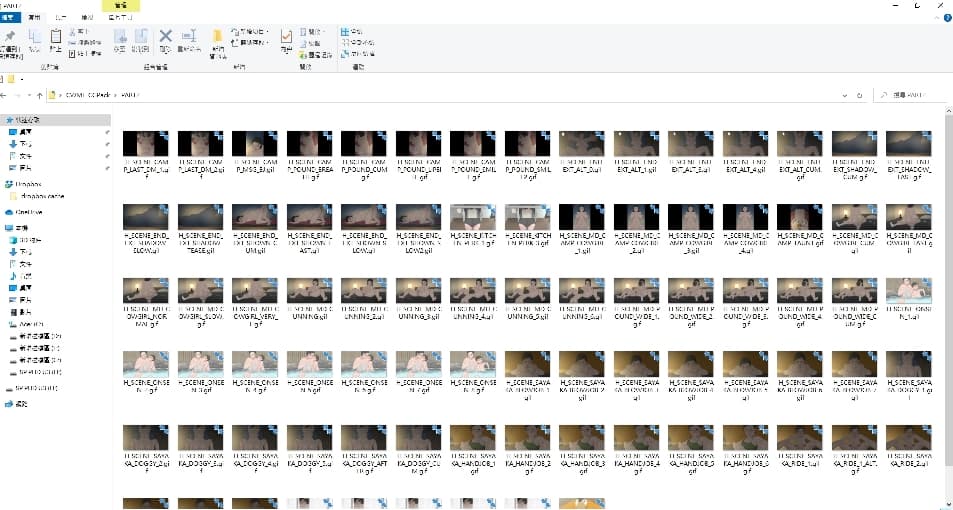Image resolution: width=953 pixels, height=510 pixels.
Task: Click the Paste shortcut command
Action: tap(86, 53)
